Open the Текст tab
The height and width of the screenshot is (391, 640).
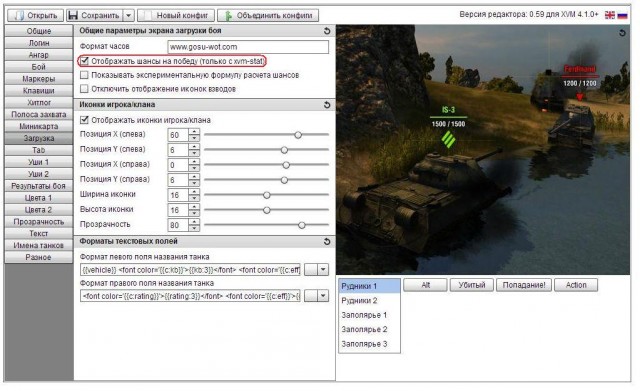click(39, 233)
